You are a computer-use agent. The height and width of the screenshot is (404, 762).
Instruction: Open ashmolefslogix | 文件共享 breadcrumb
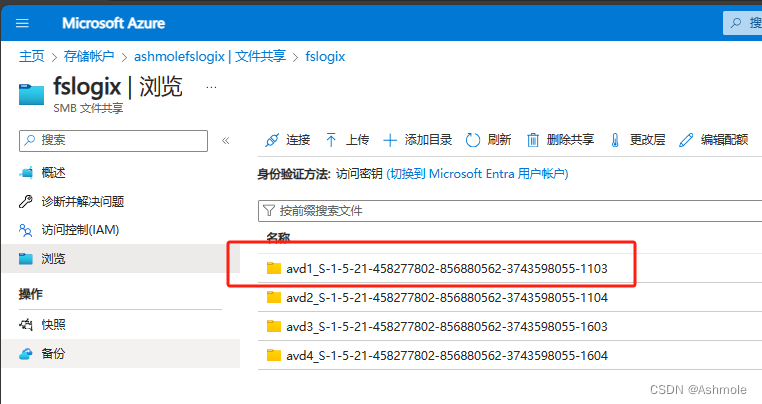210,56
